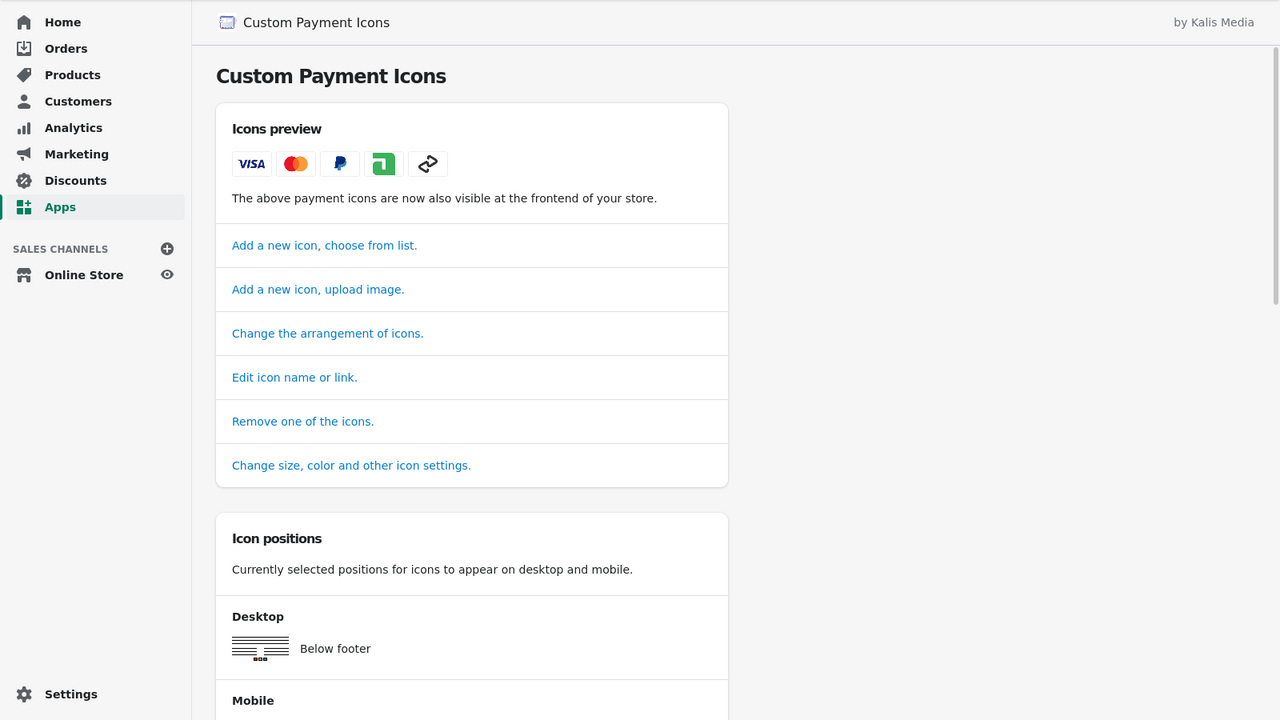The height and width of the screenshot is (720, 1280).
Task: Click the 'Below footer' position label
Action: tap(335, 649)
